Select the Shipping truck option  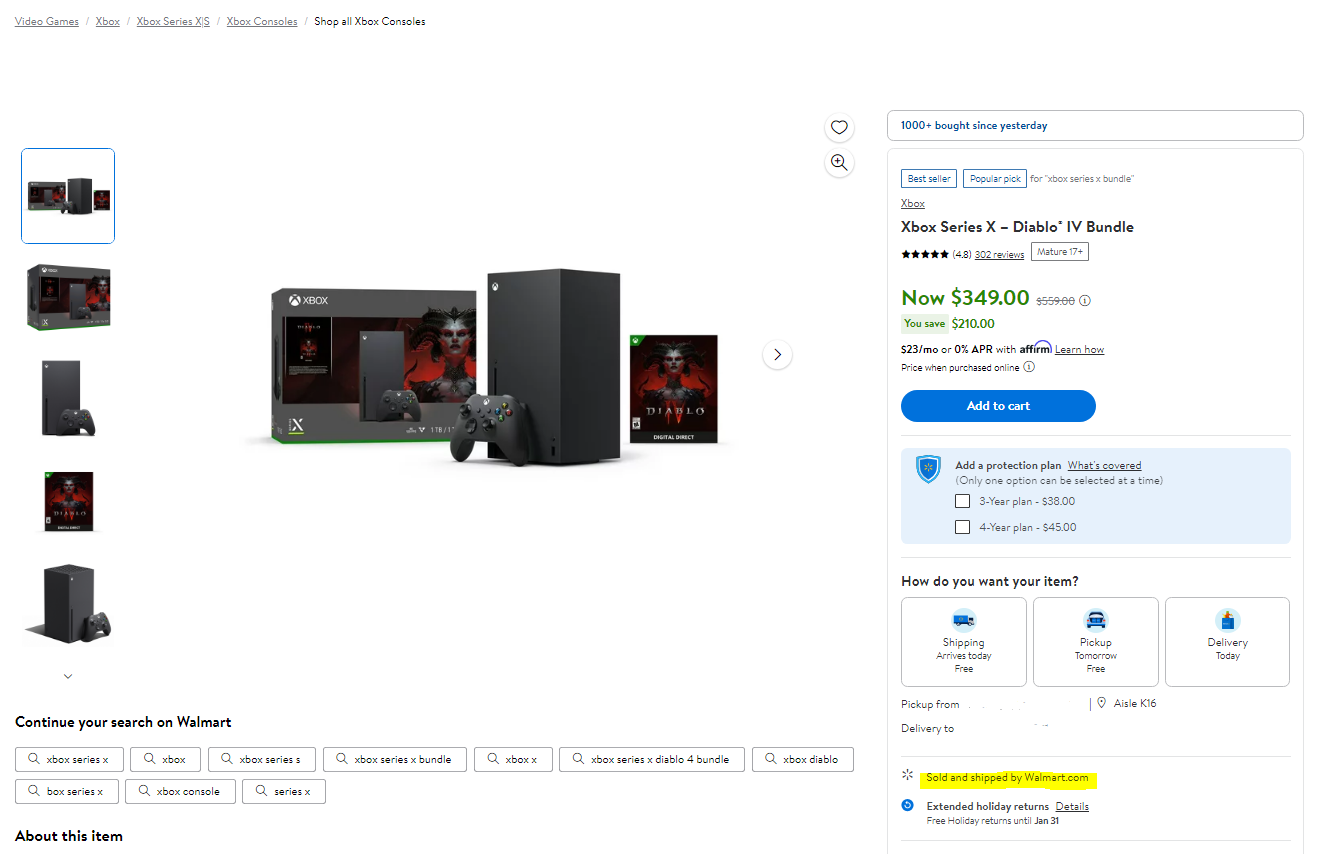pos(963,641)
